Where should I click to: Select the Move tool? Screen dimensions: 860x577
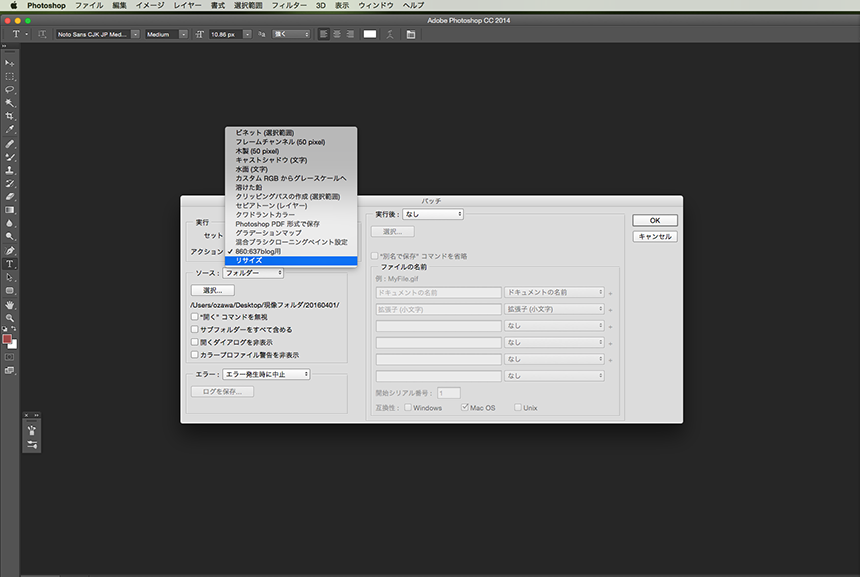[x=10, y=63]
